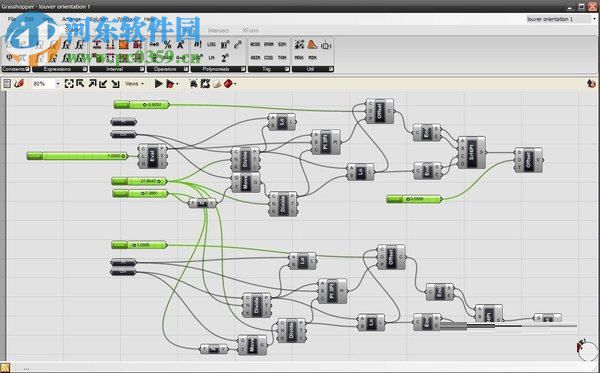Open the Help menu
Image resolution: width=600 pixels, height=373 pixels.
(149, 19)
